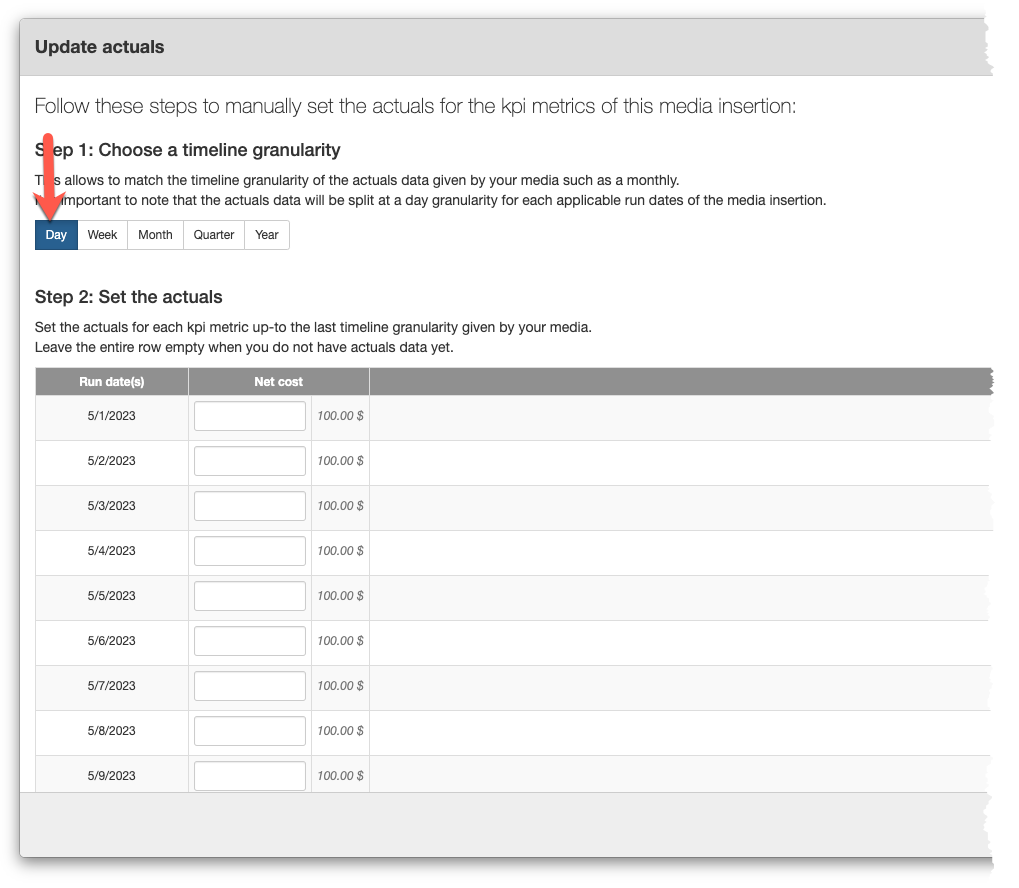Click the Net cost input for 5/1/2023
Image resolution: width=1019 pixels, height=888 pixels.
249,415
